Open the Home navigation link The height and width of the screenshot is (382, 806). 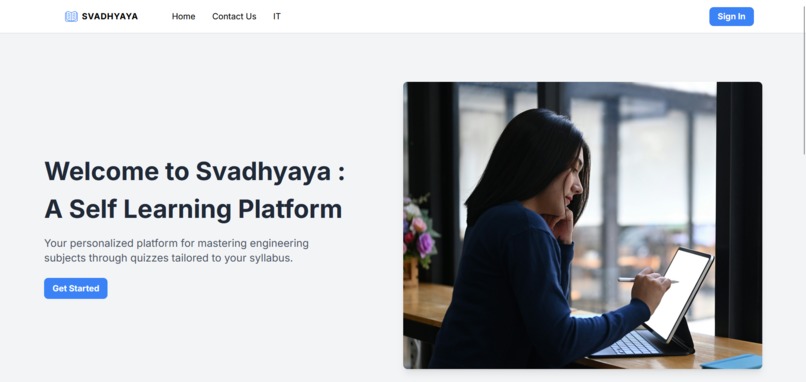(184, 16)
